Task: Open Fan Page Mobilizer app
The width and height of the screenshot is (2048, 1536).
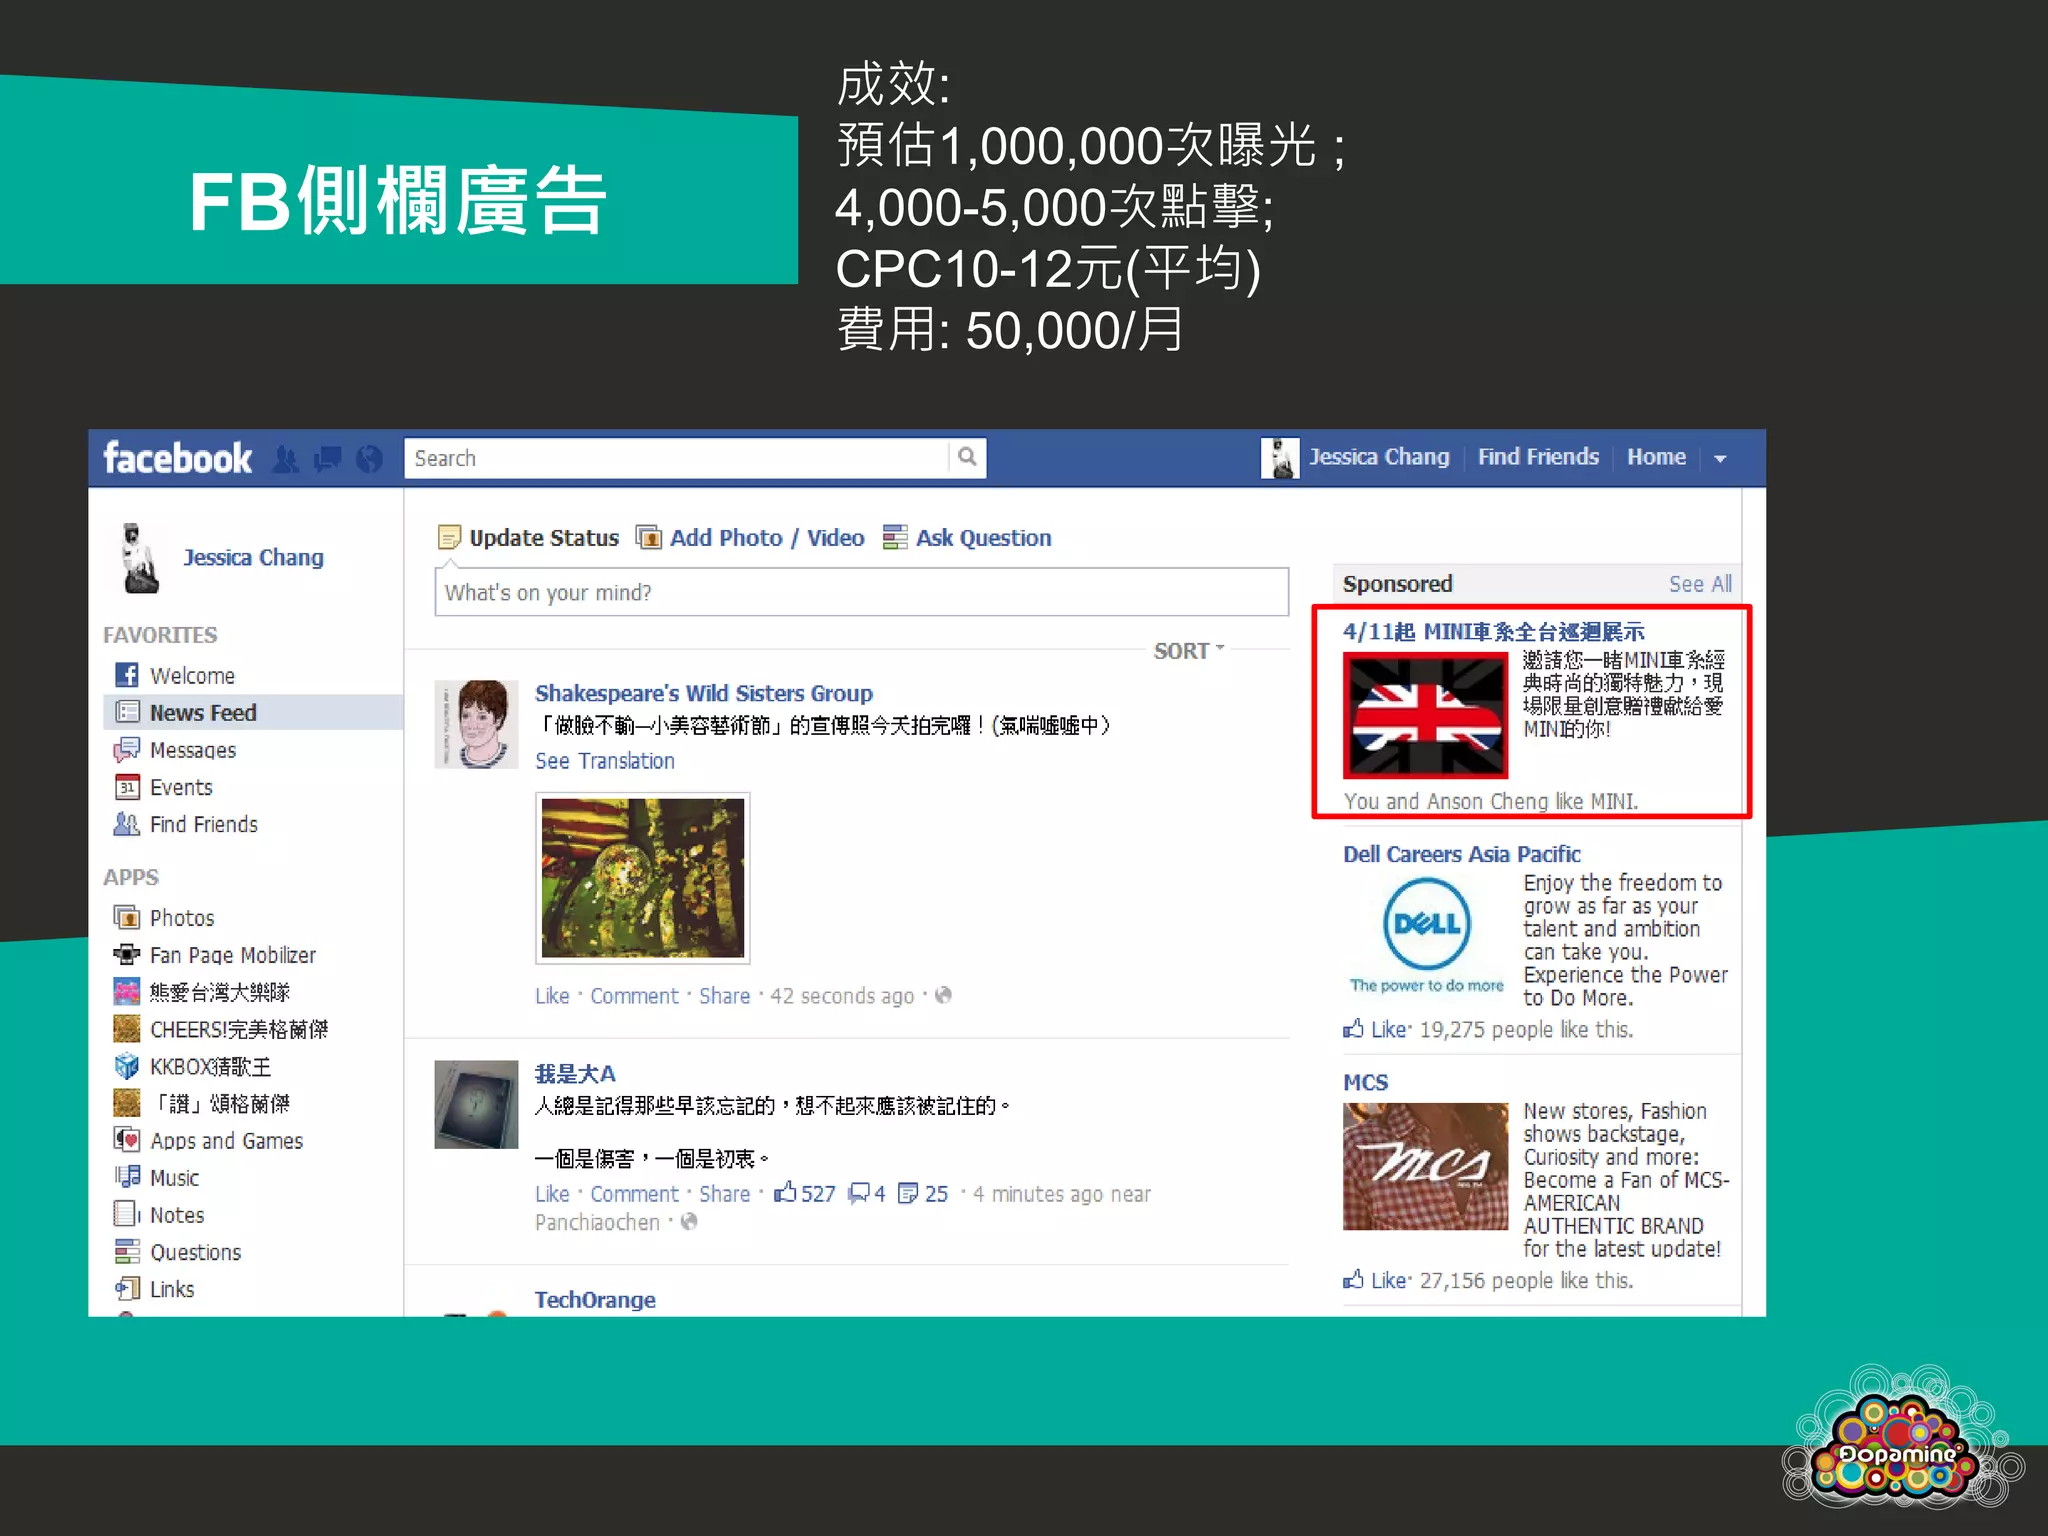Action: coord(215,955)
